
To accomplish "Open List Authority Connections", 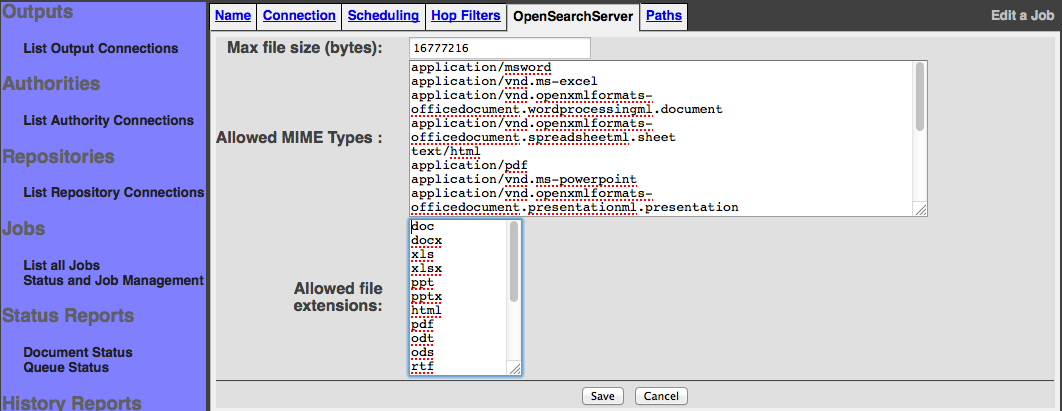I will pos(108,120).
